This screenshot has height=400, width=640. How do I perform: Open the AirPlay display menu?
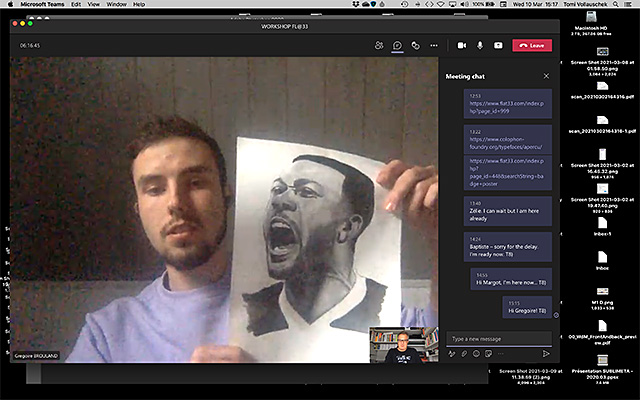tap(453, 4)
